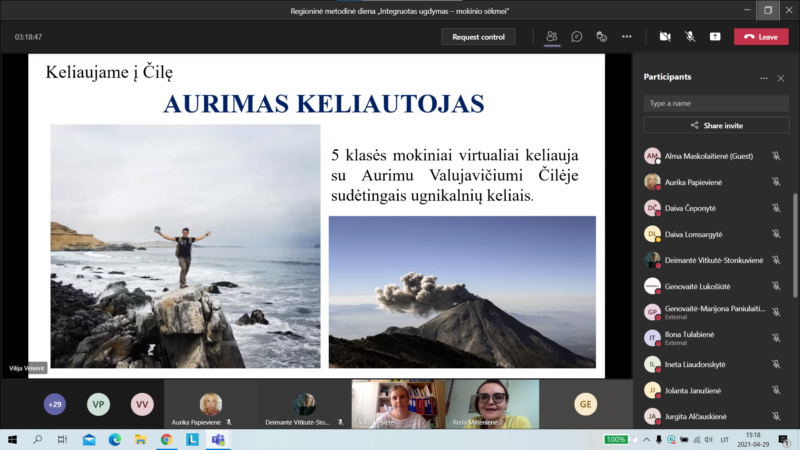Viewport: 800px width, 450px height.
Task: Open File Explorer from taskbar
Action: click(140, 439)
